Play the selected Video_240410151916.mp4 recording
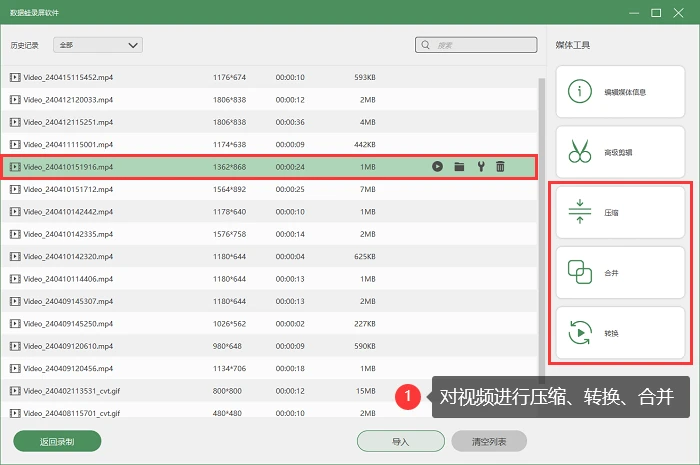 [437, 167]
